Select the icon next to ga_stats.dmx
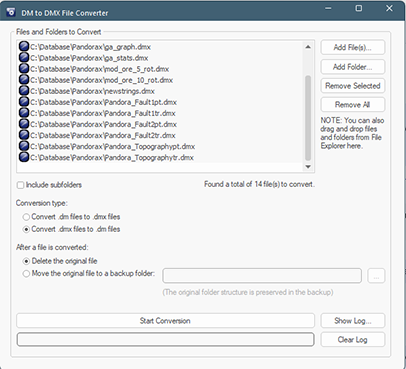 point(24,57)
